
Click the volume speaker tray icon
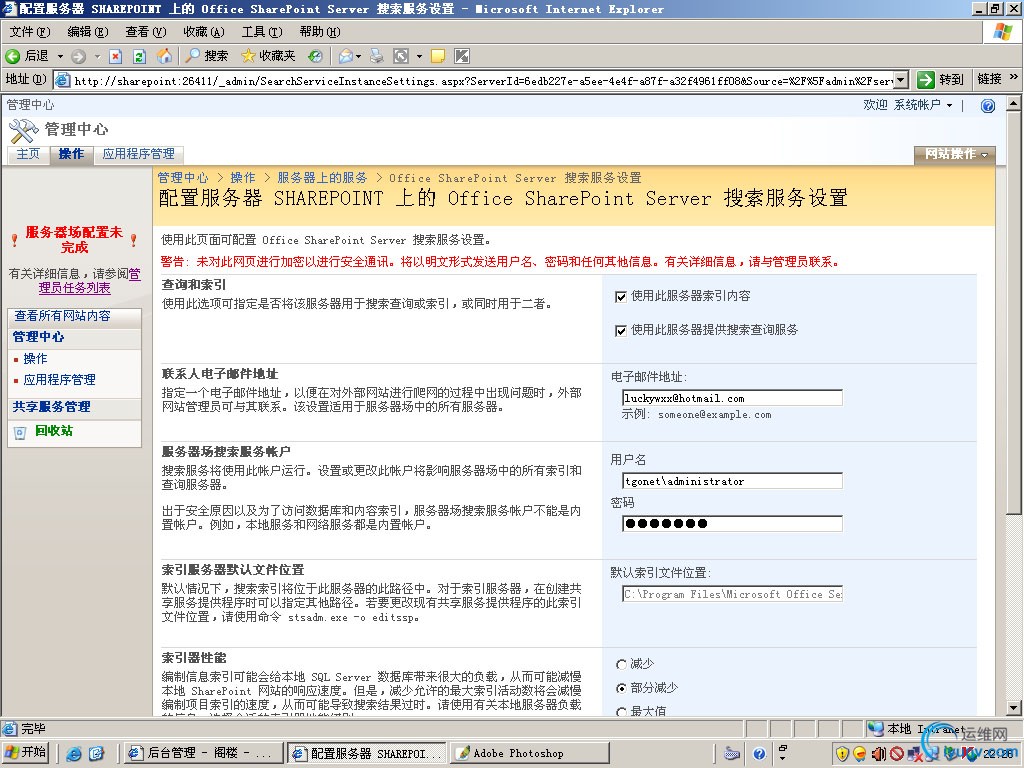(x=878, y=754)
